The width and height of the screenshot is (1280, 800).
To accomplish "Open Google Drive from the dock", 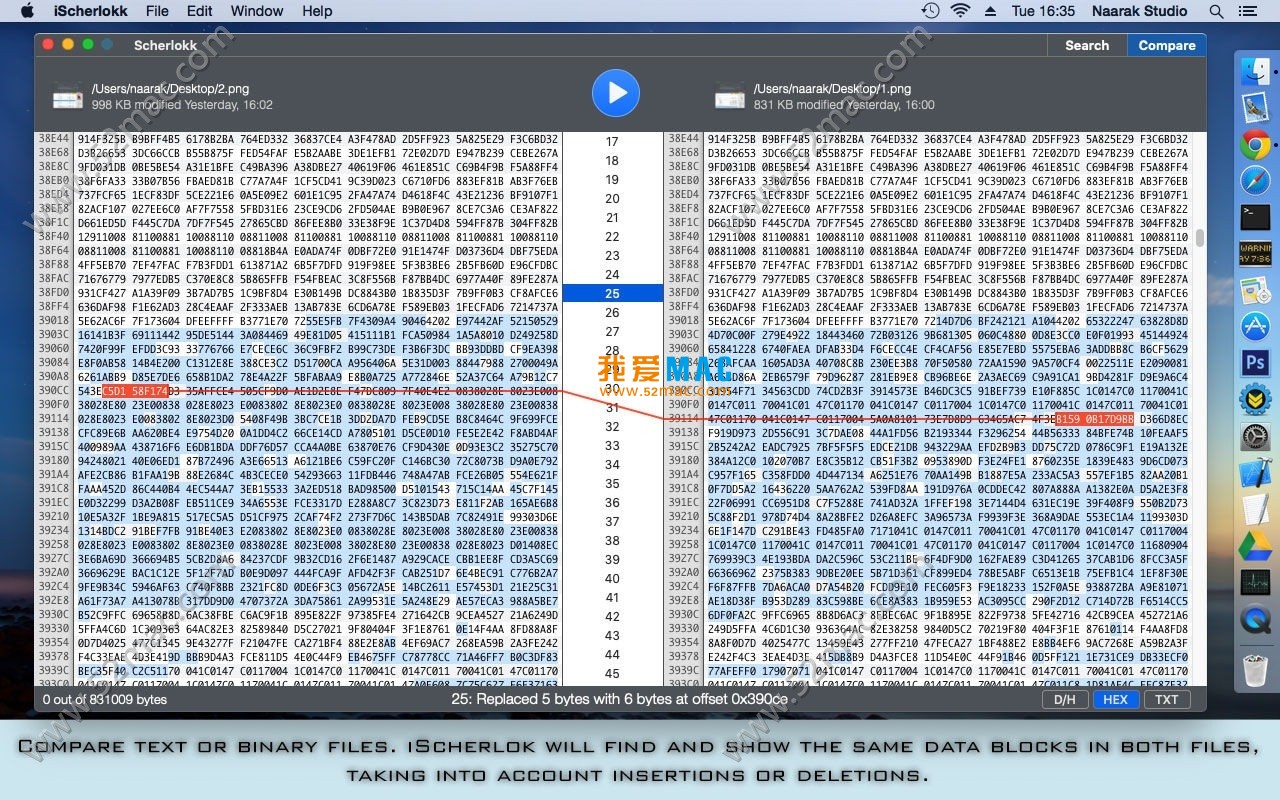I will coord(1255,545).
